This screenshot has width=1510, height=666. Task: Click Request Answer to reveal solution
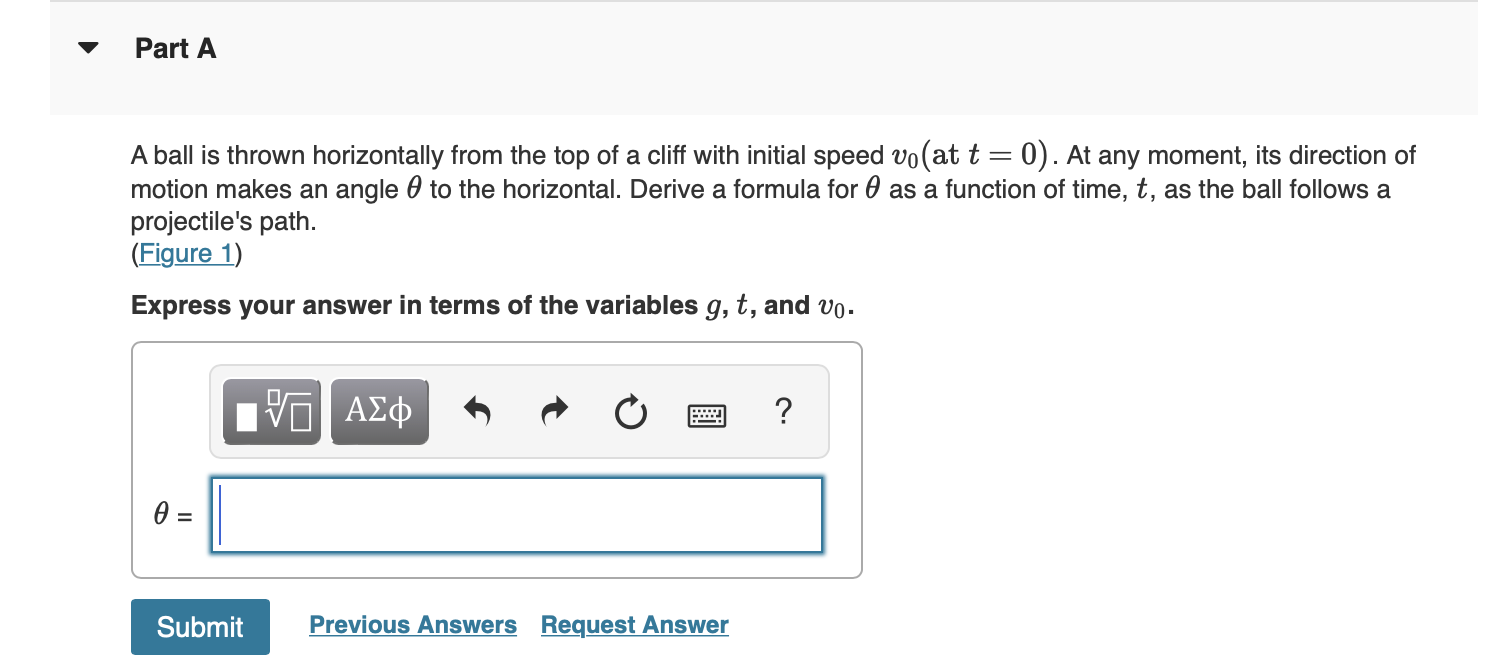[634, 624]
